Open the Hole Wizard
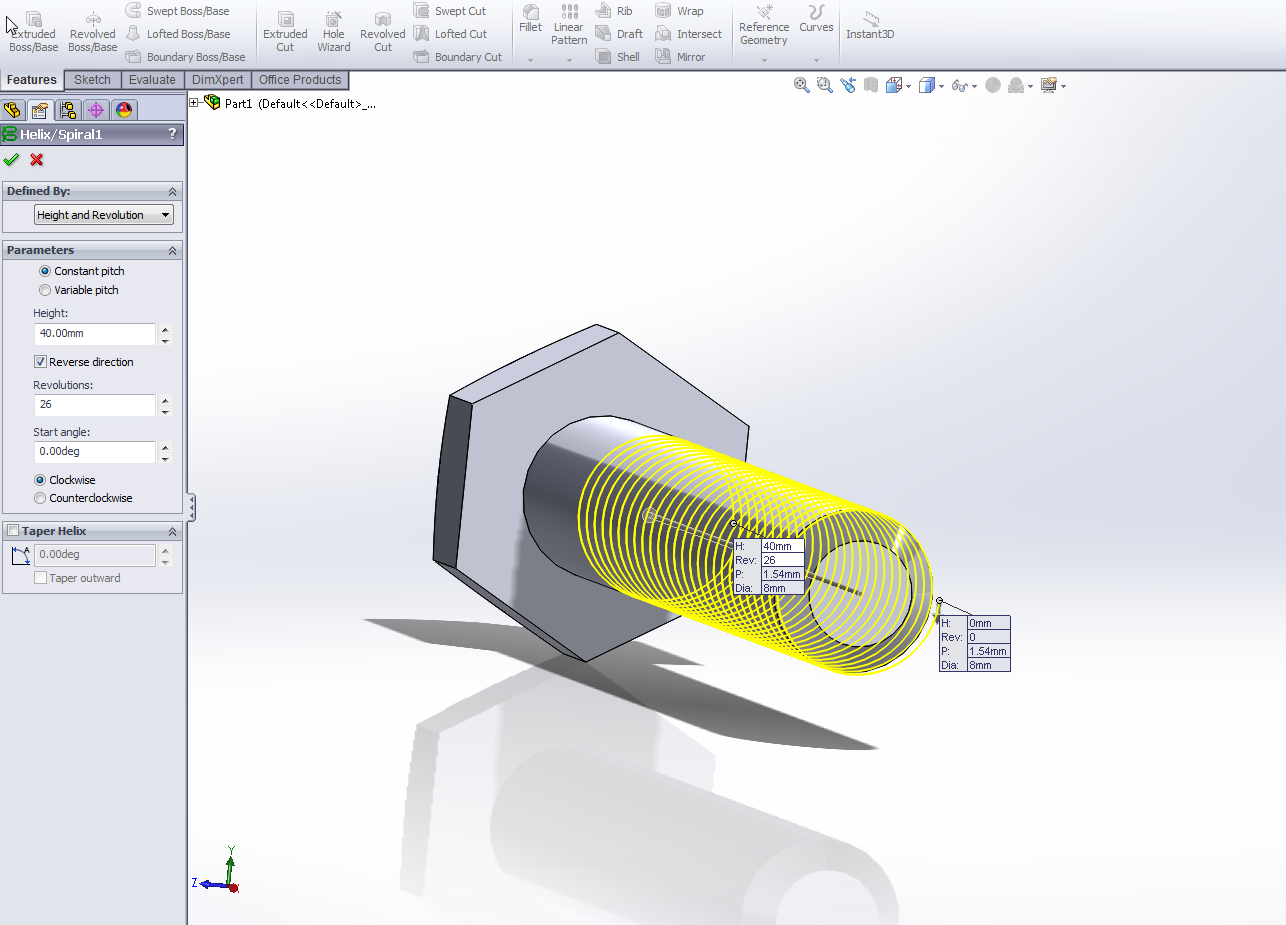The width and height of the screenshot is (1286, 925). click(333, 30)
